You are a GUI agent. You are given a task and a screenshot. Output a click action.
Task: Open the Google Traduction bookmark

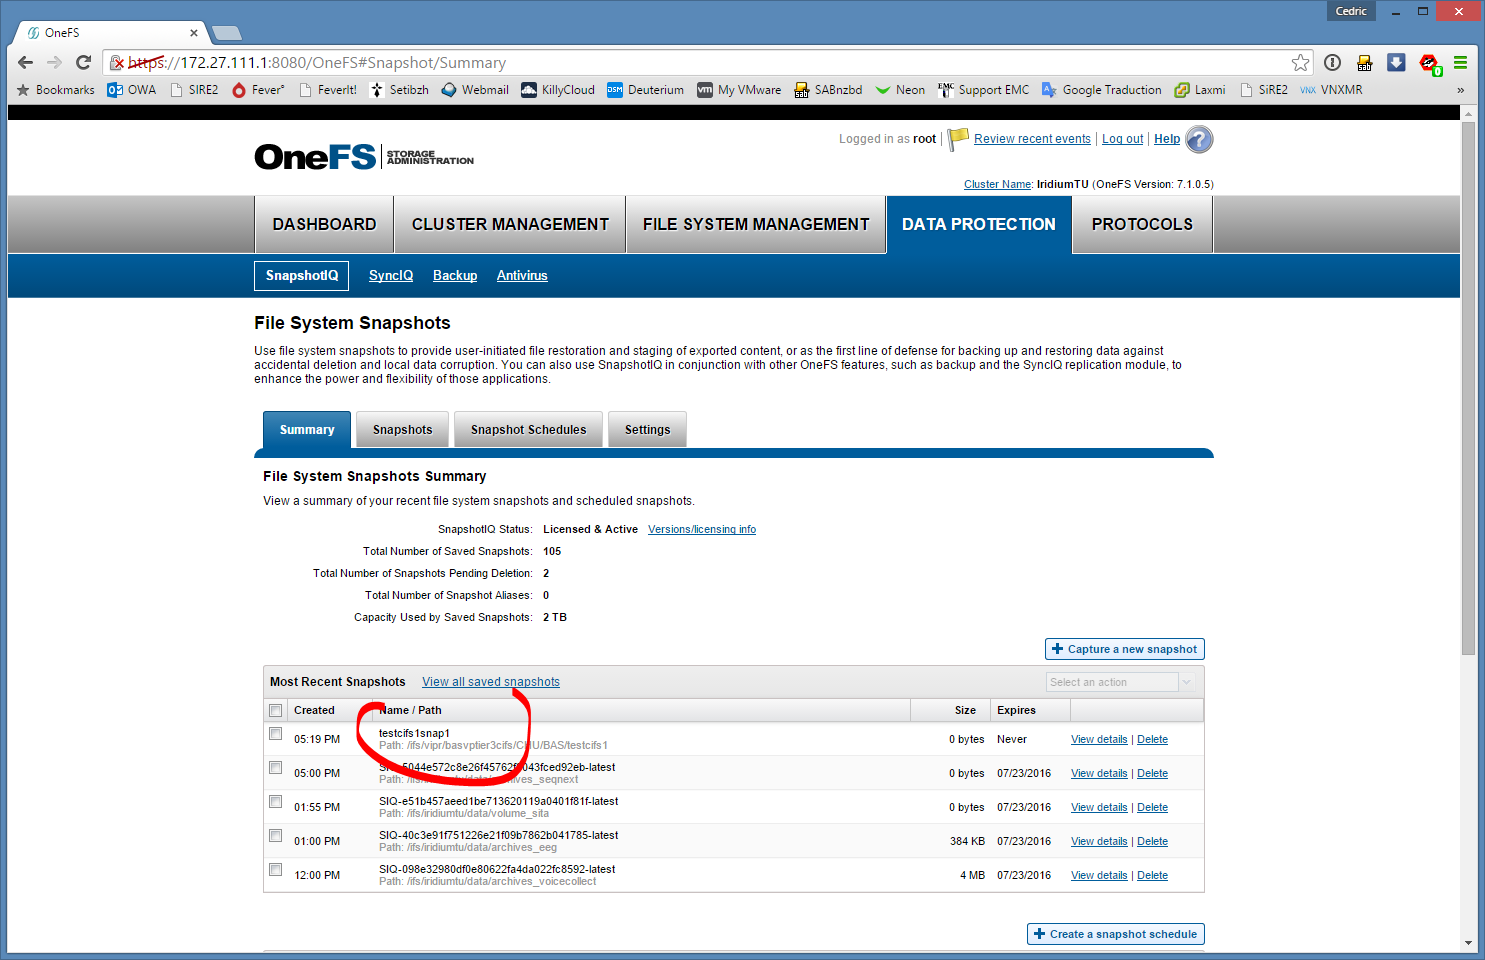point(1101,90)
